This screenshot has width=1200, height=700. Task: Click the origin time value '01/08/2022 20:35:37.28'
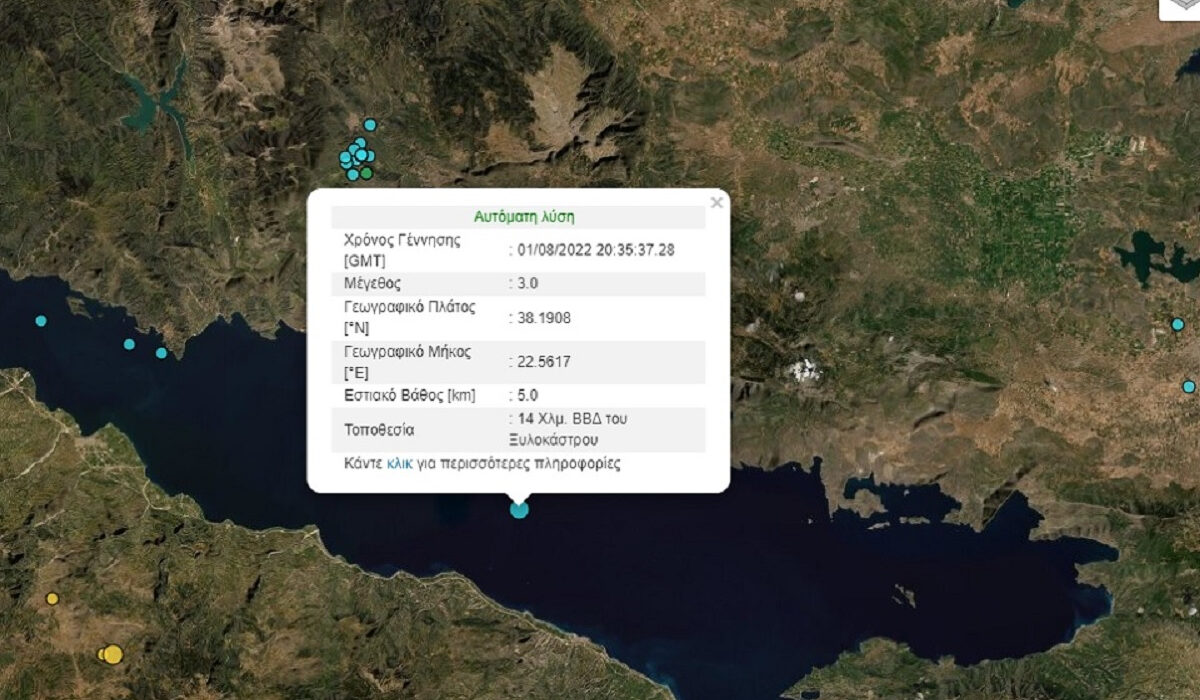pyautogui.click(x=596, y=250)
